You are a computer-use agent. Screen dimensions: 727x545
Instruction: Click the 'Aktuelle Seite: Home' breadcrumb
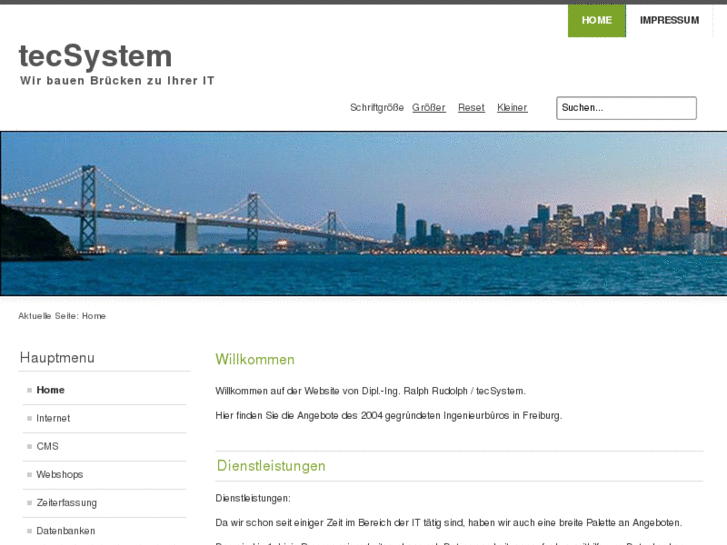[x=62, y=316]
